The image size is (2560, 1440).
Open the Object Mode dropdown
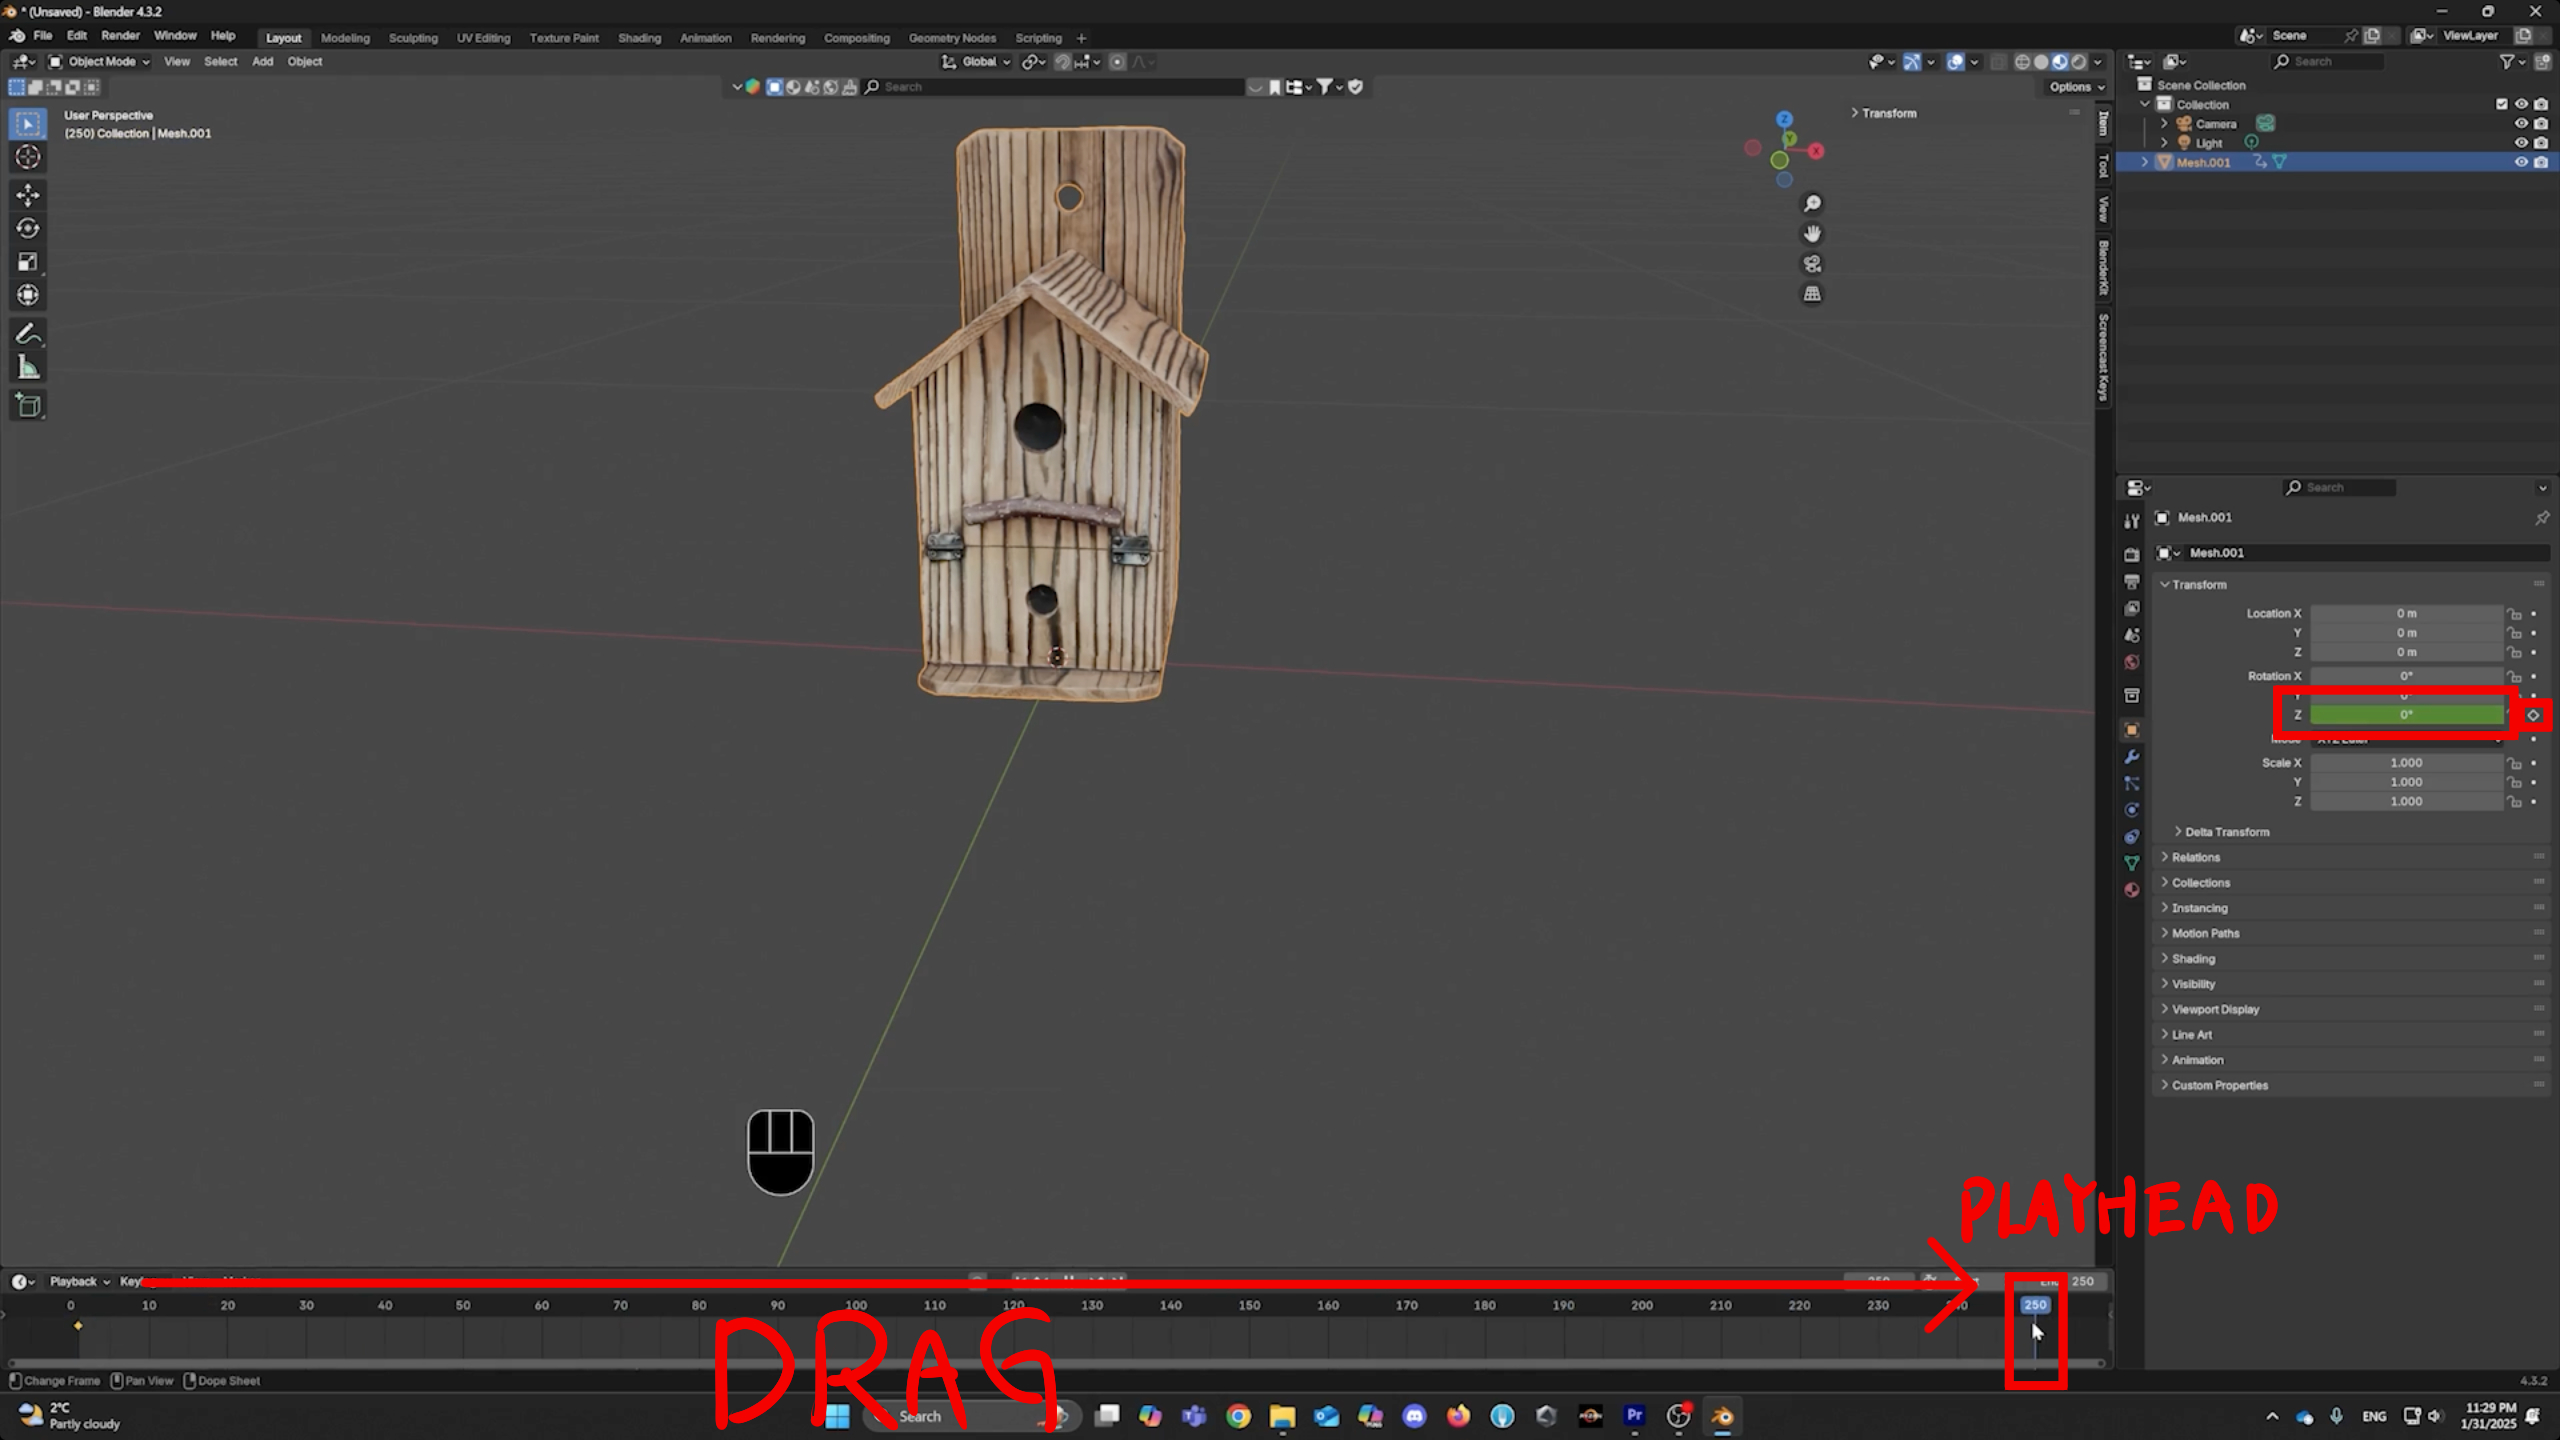coord(100,61)
